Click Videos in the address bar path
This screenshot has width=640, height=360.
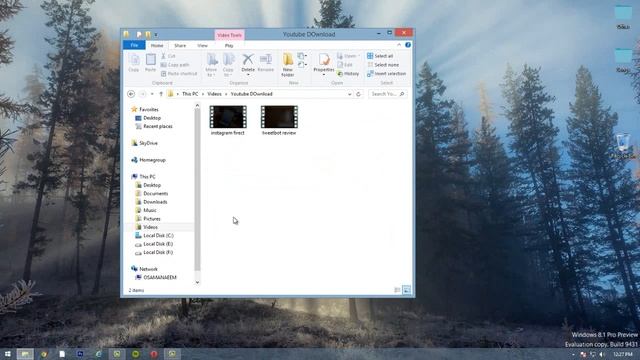[214, 94]
